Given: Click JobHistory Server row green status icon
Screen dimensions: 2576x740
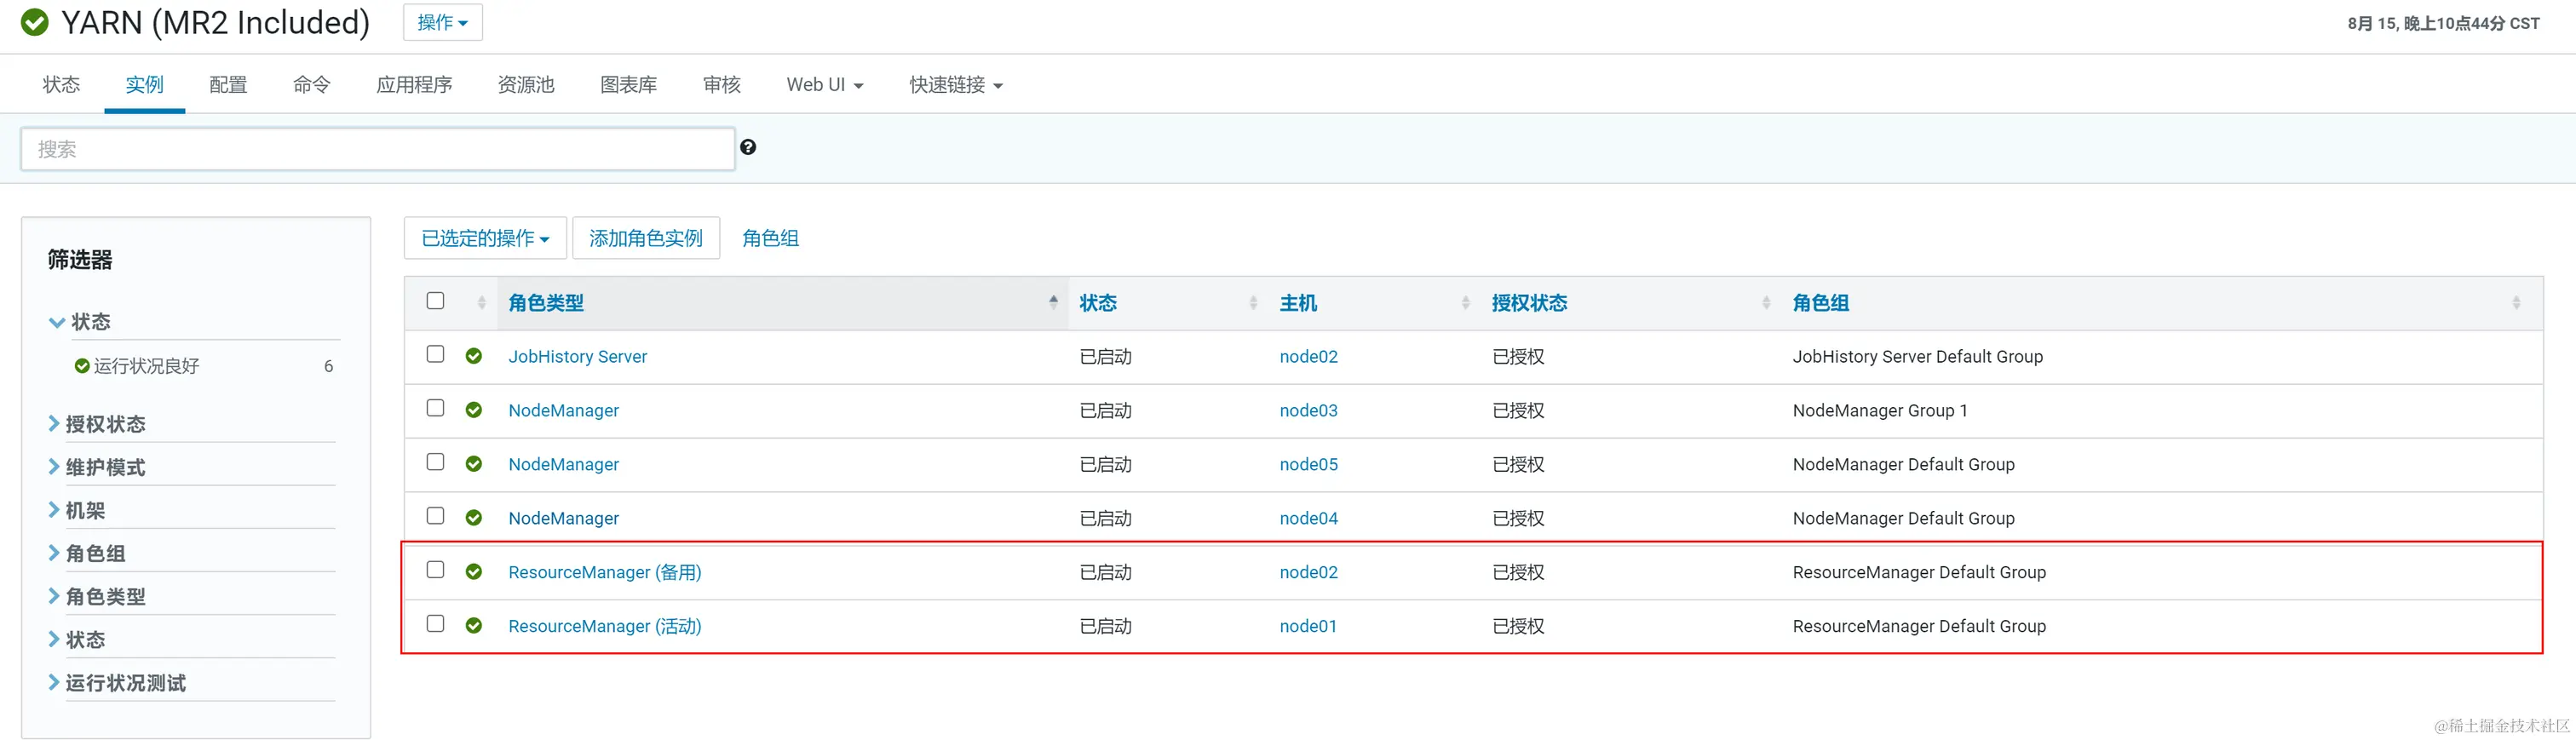Looking at the screenshot, I should [x=474, y=356].
